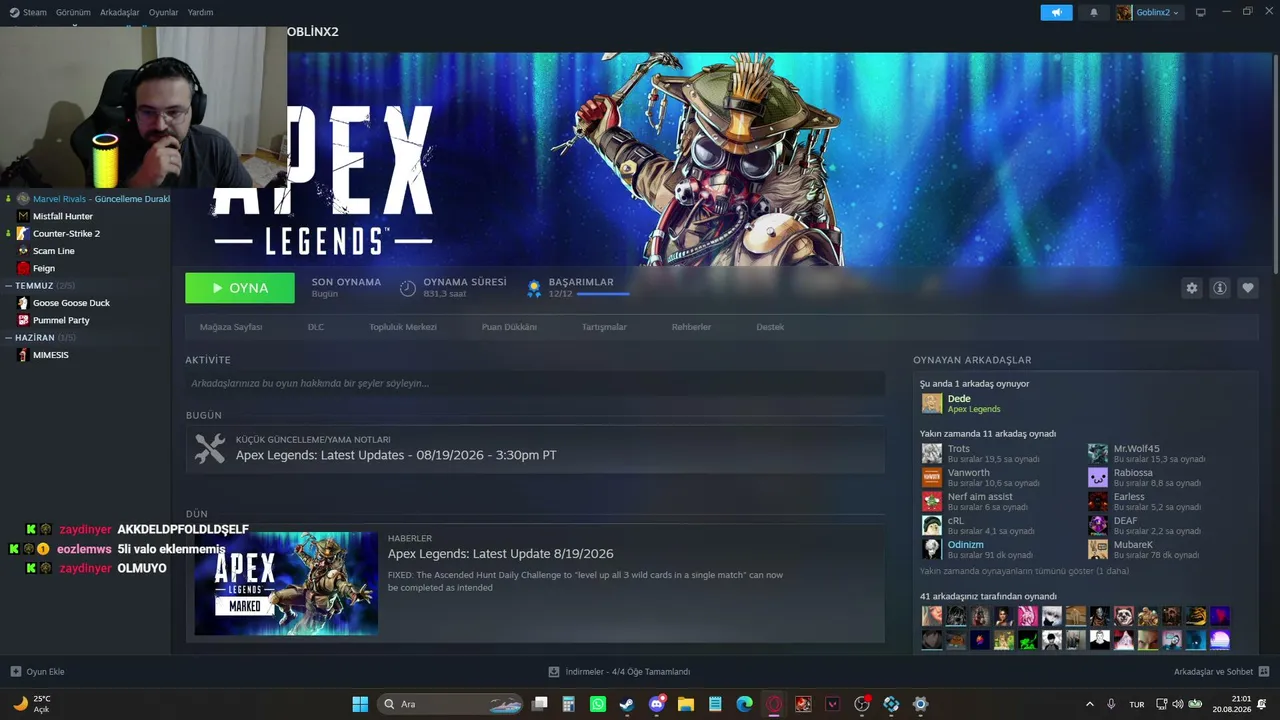Open the Tartışmalar tab
Image resolution: width=1280 pixels, height=720 pixels.
click(604, 327)
